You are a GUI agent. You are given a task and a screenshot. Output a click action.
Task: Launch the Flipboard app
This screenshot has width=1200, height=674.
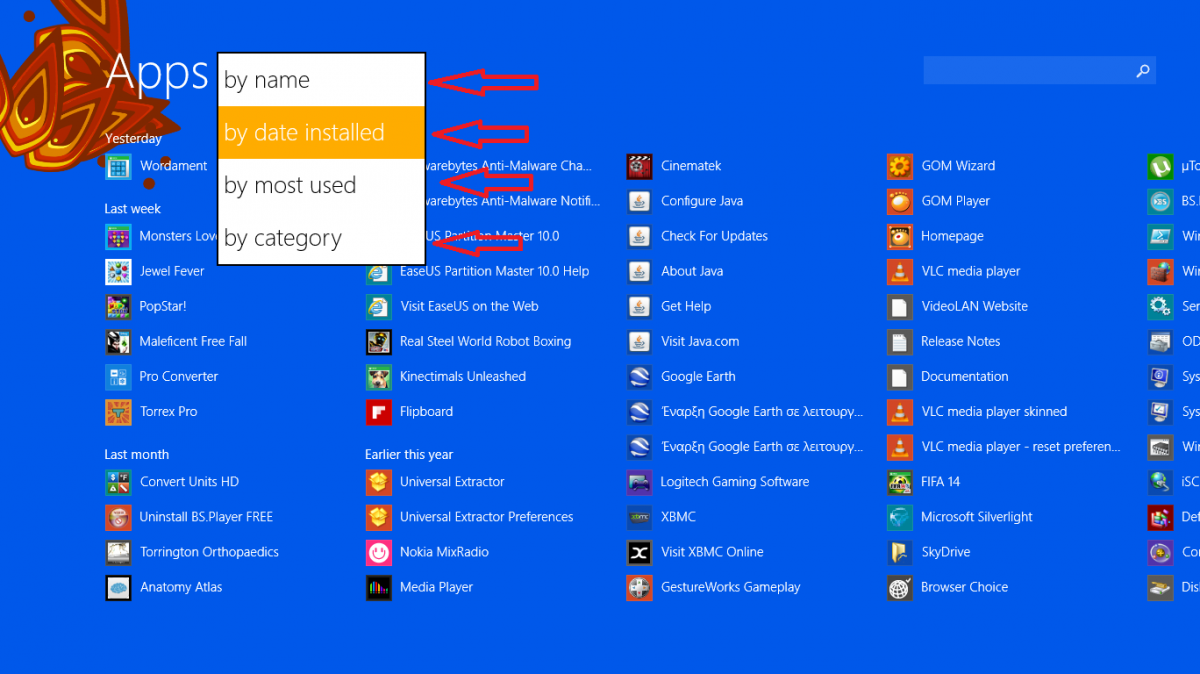(x=410, y=411)
